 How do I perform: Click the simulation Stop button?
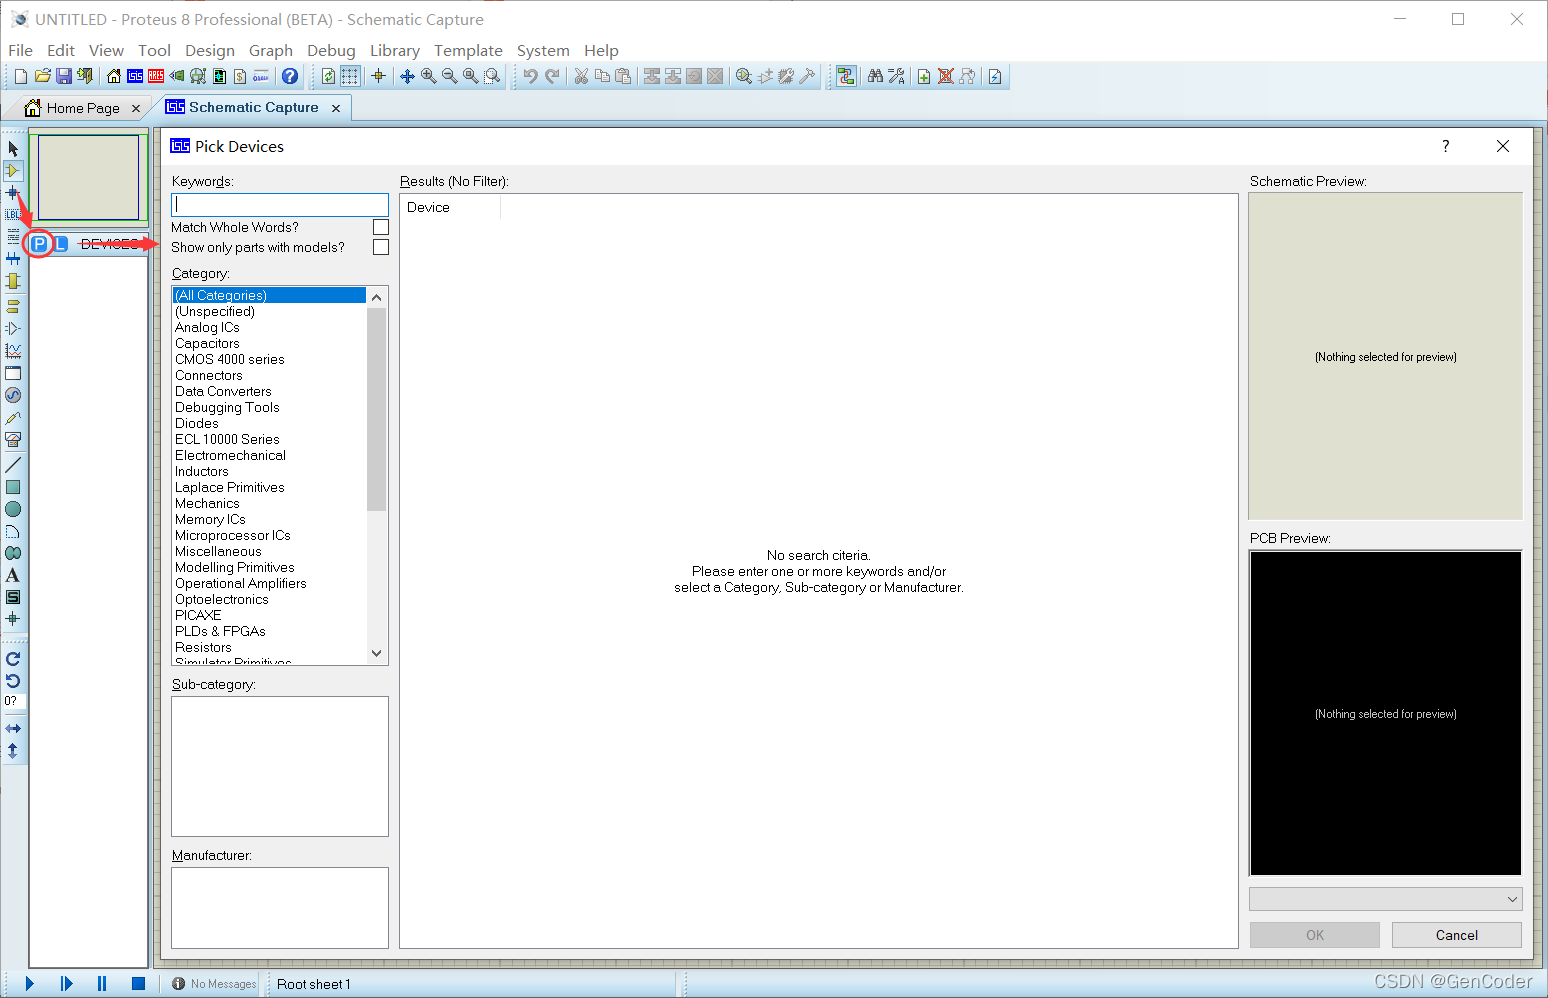tap(138, 984)
